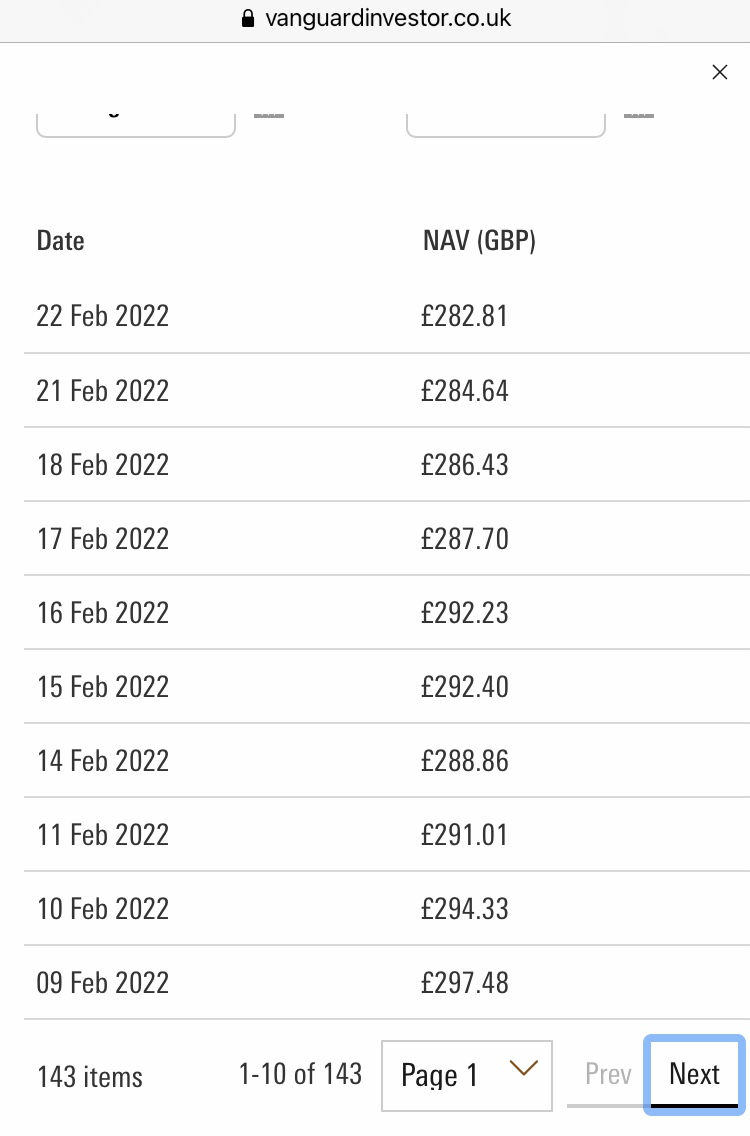Open the Page 1 selector box

coord(467,1075)
